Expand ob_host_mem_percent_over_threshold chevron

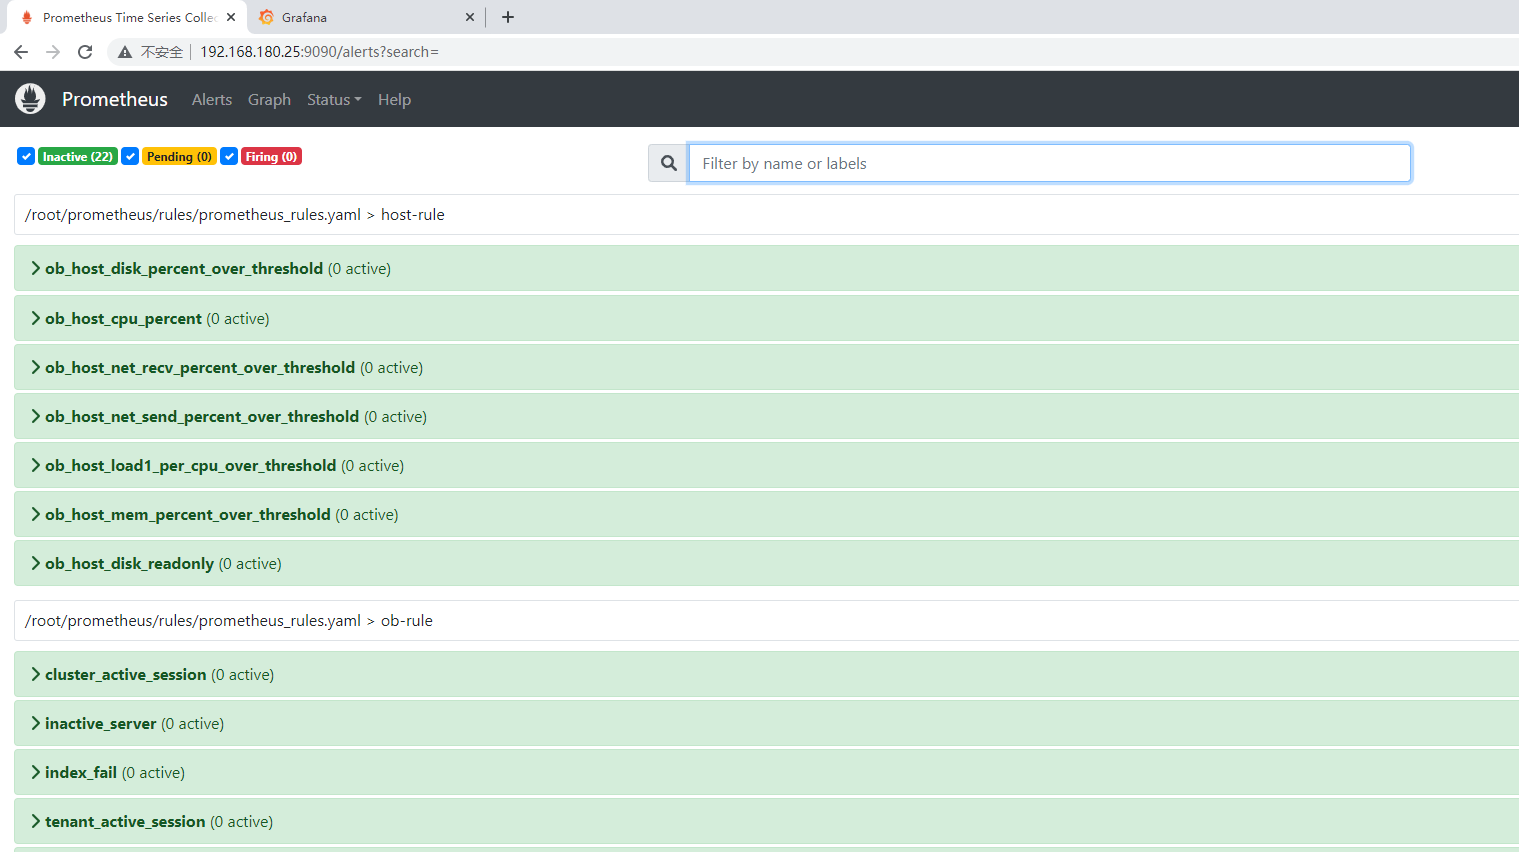(36, 514)
